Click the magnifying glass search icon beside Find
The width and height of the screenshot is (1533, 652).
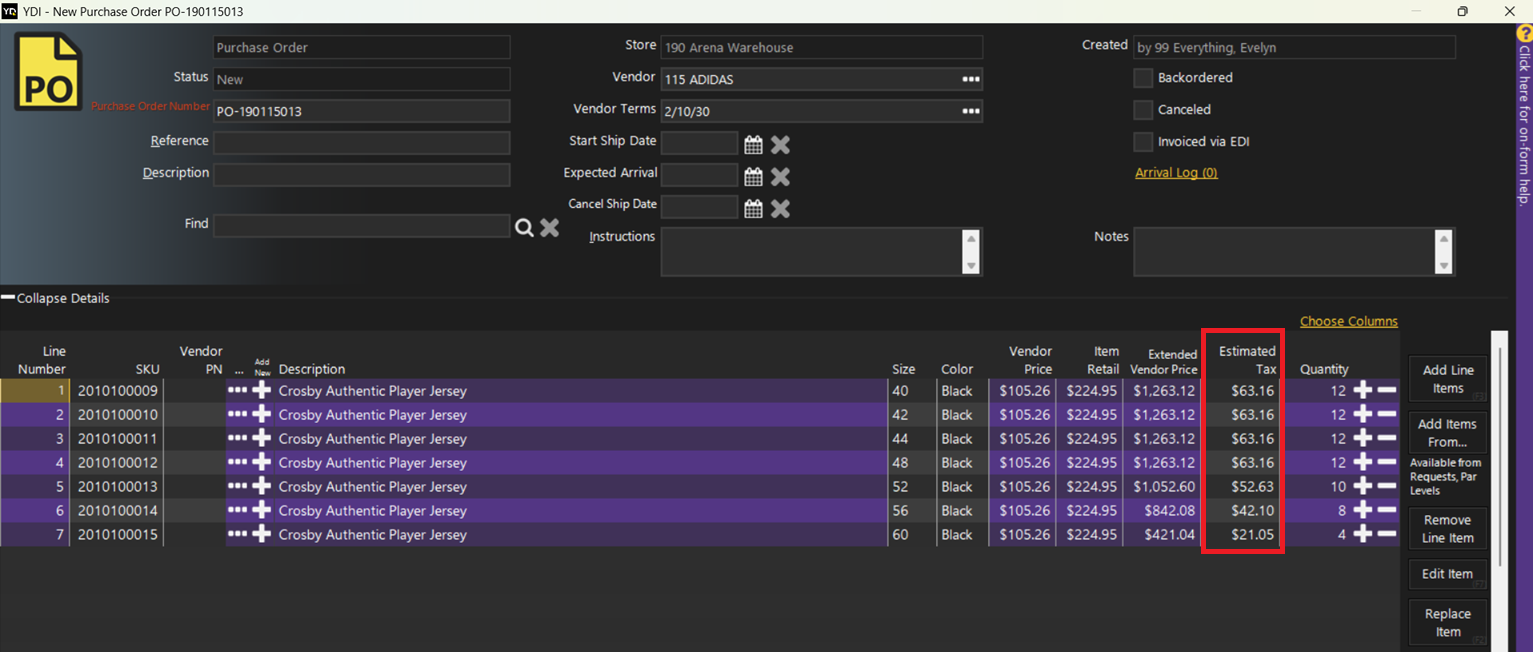coord(524,228)
